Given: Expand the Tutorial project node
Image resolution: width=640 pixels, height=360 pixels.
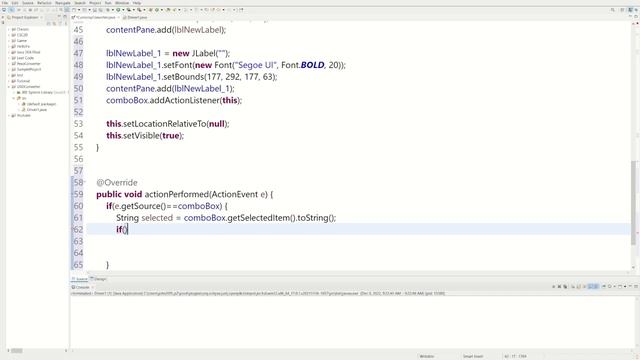Looking at the screenshot, I should point(9,81).
